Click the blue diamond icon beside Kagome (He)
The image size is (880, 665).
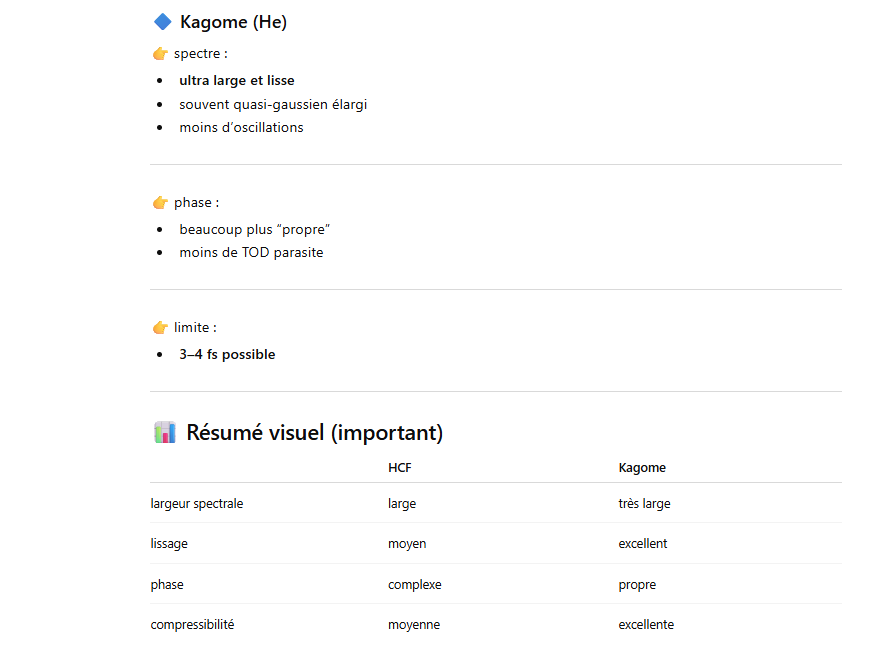point(163,22)
